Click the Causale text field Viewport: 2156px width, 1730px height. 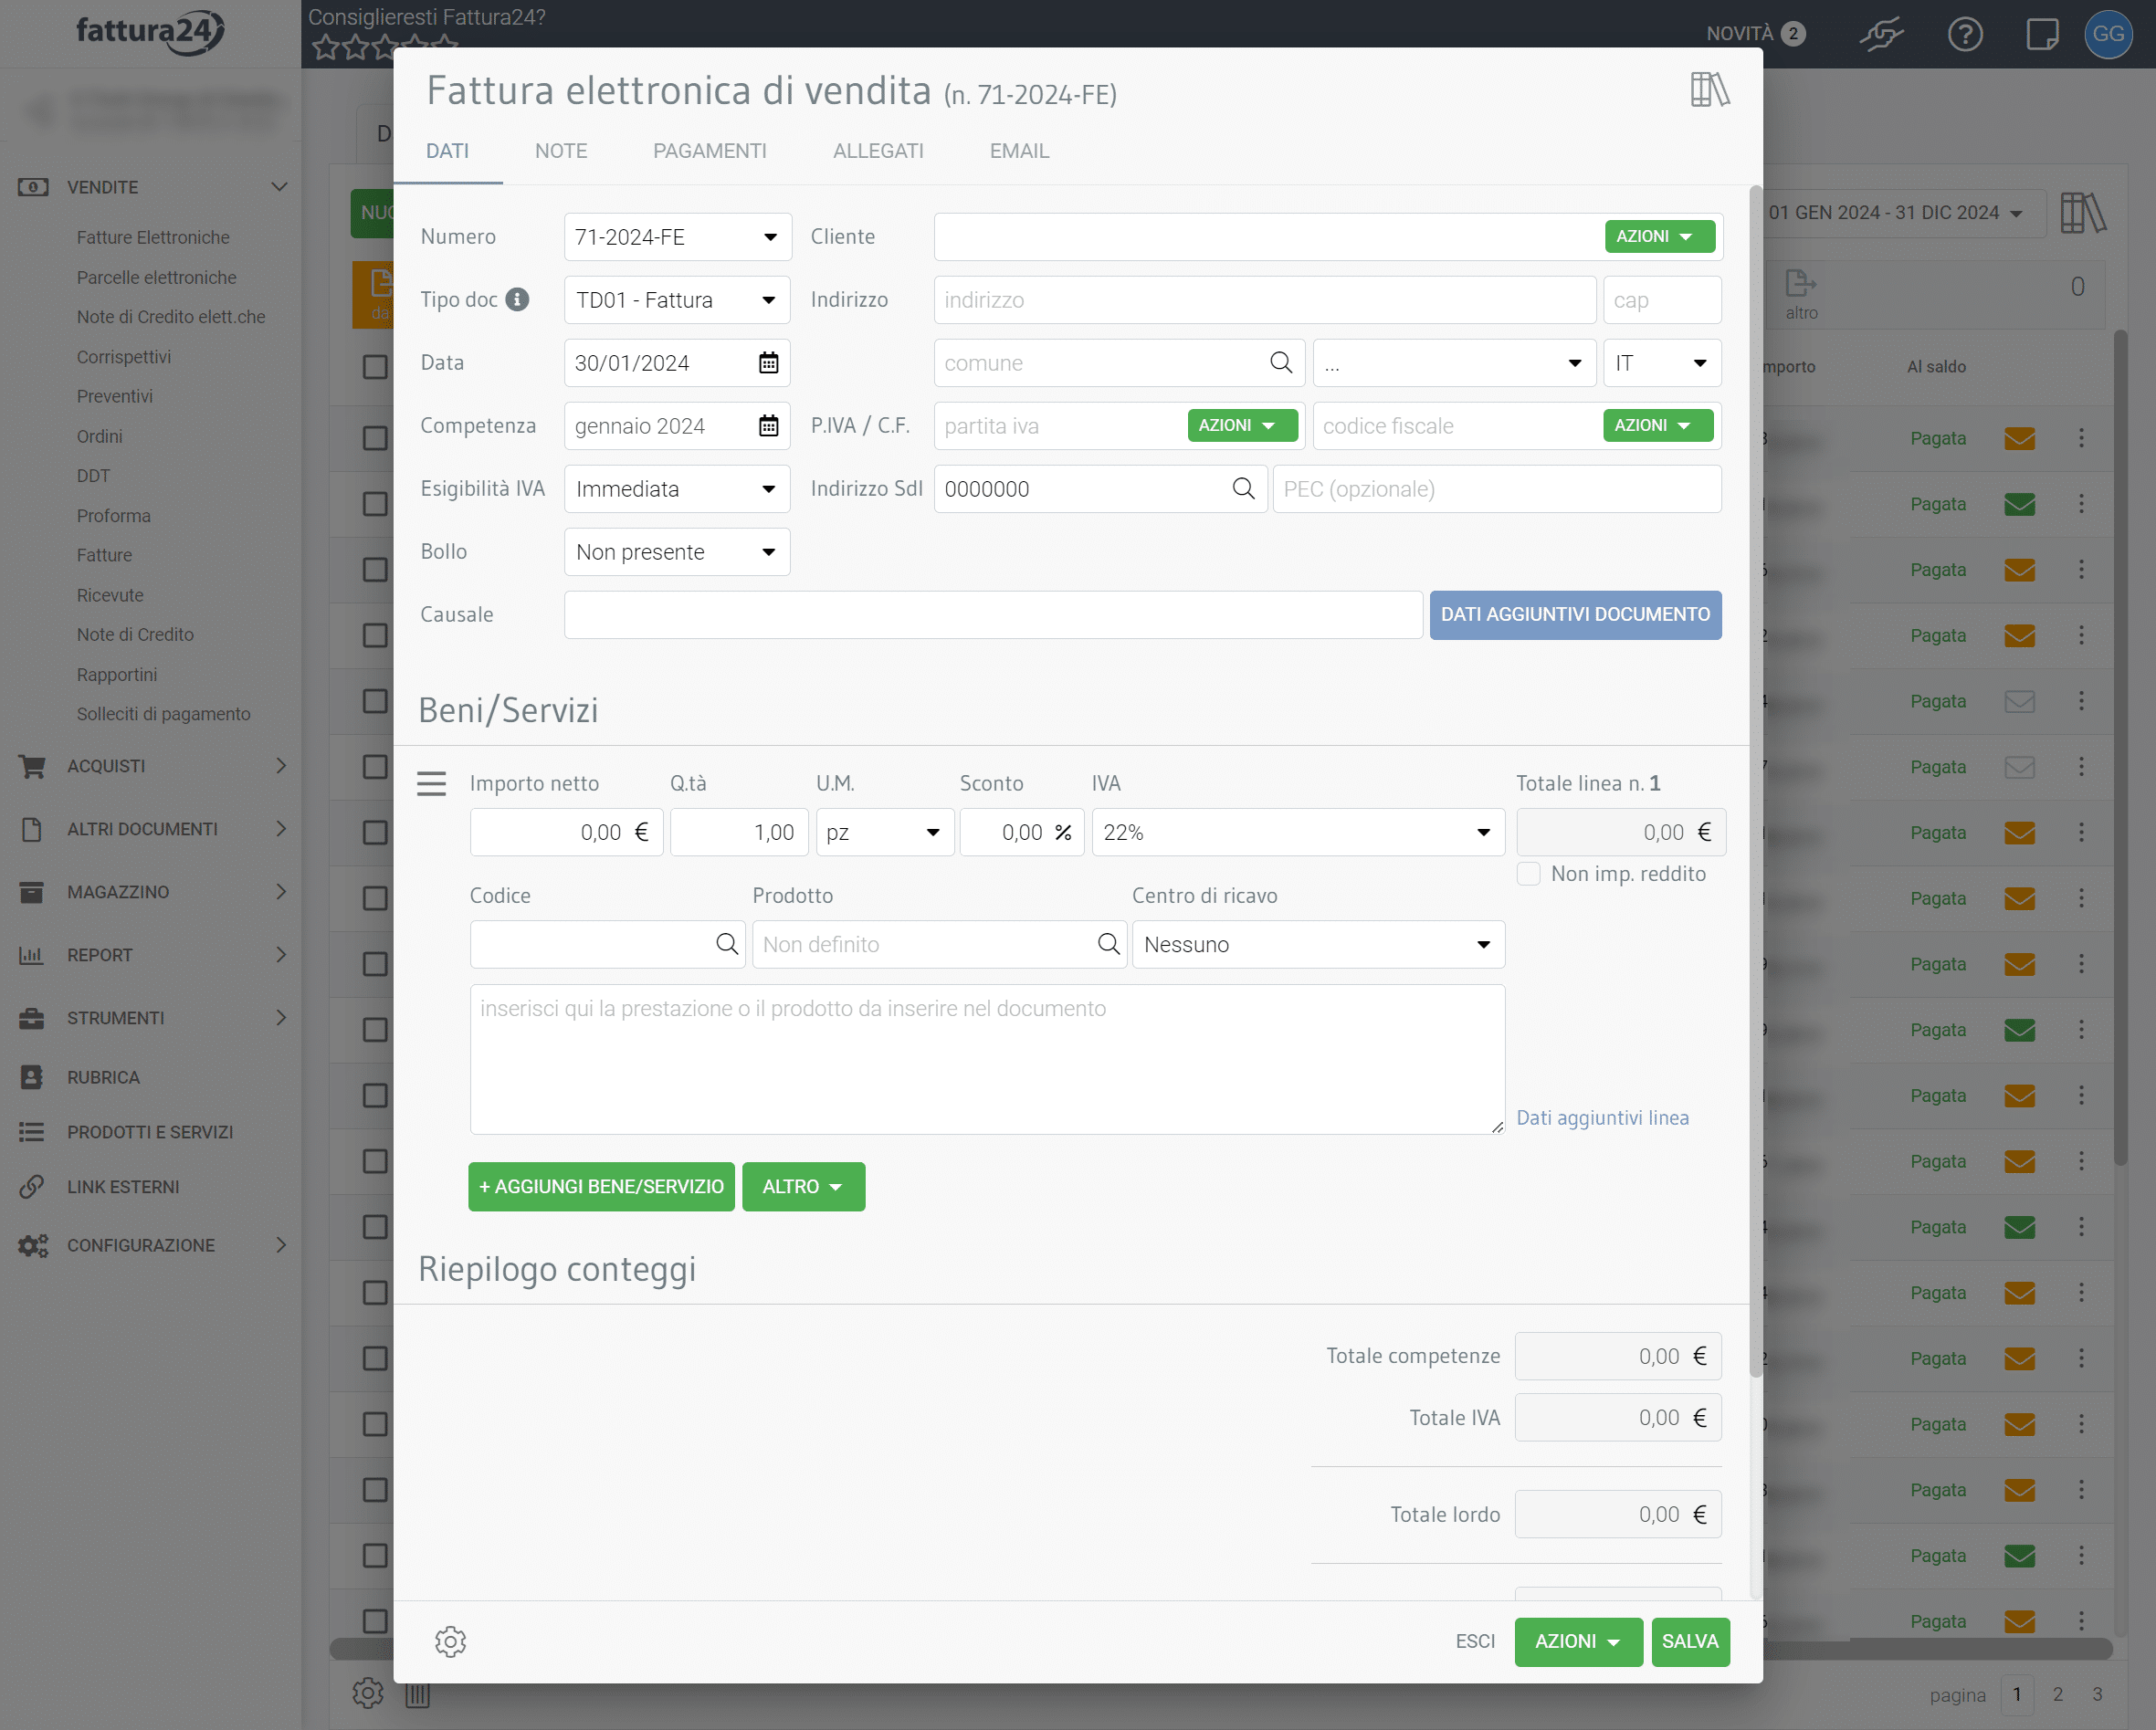[x=992, y=615]
